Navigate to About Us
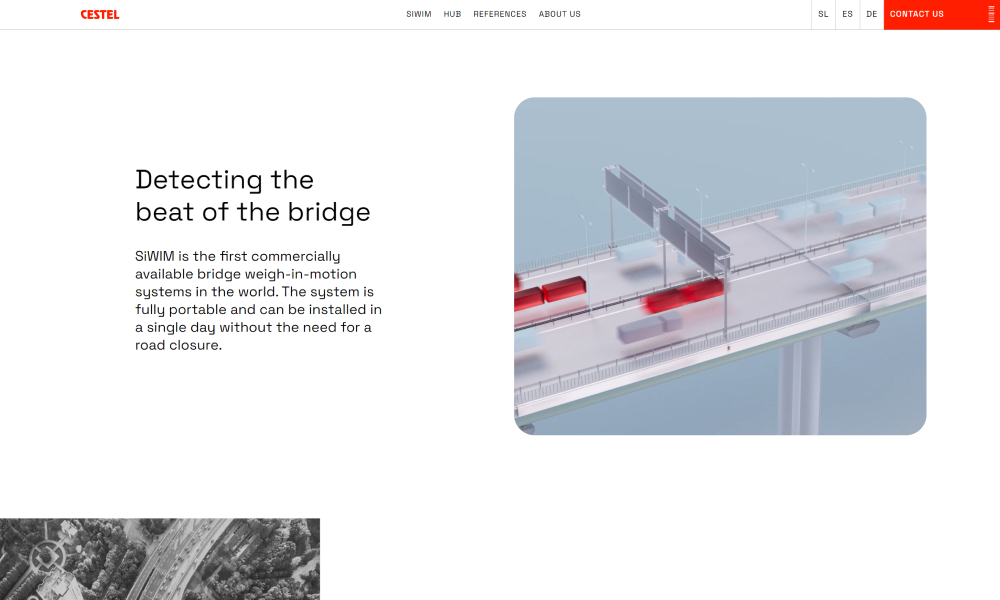 [559, 14]
